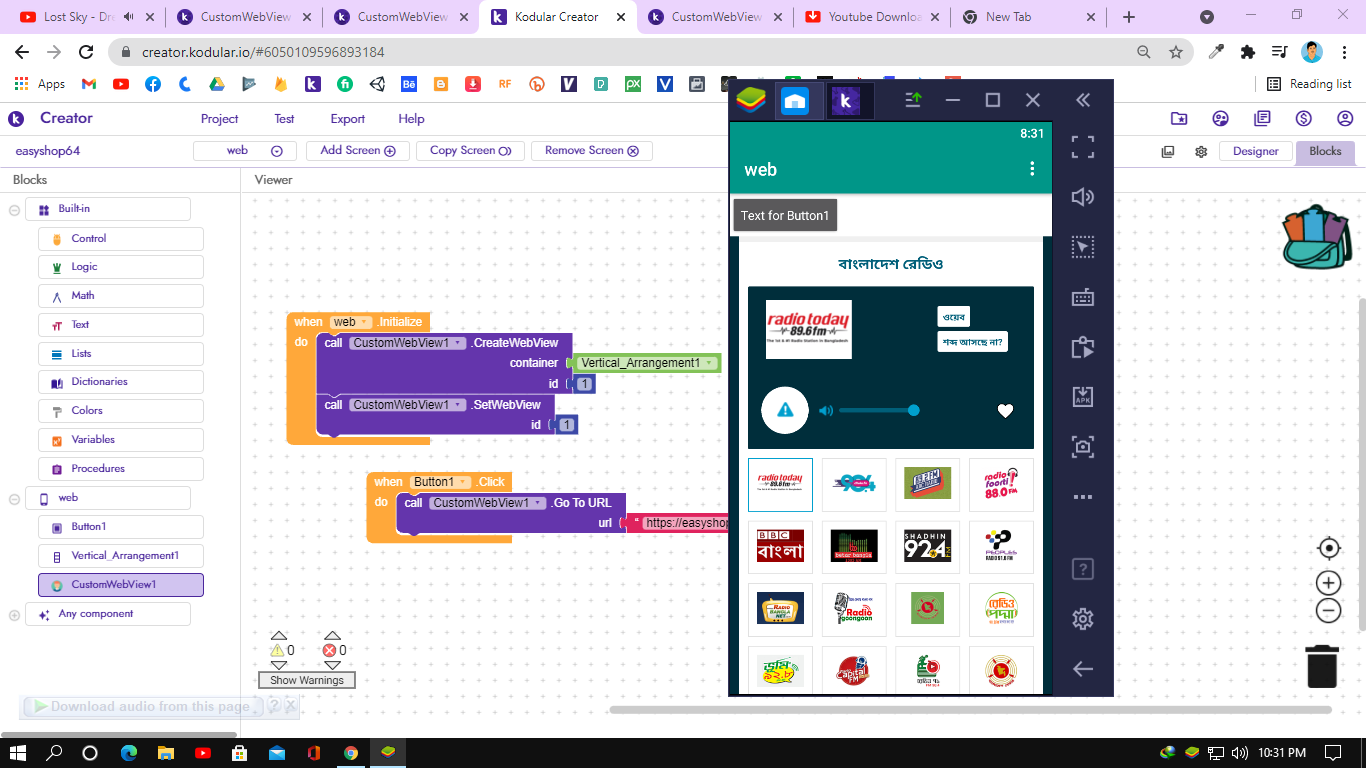Click the trash can in blocks viewer
The image size is (1366, 768).
coord(1322,665)
